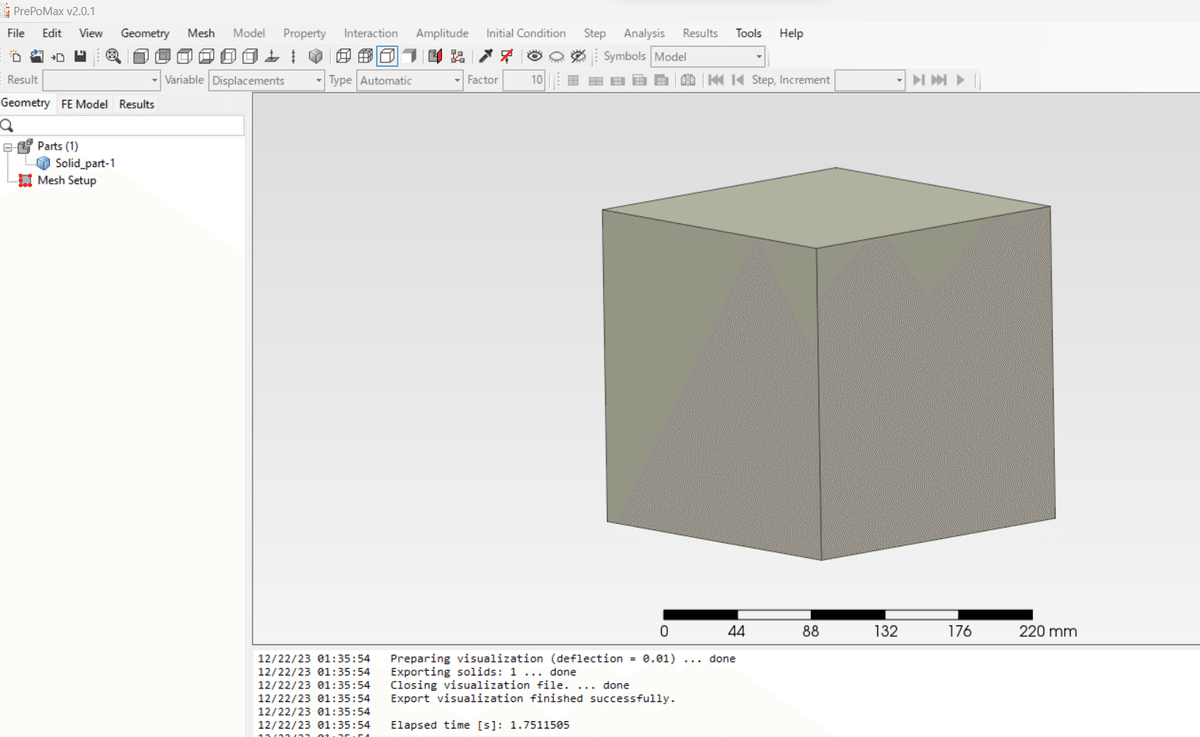
Task: Open the Symbols dropdown showing Model
Action: pyautogui.click(x=708, y=57)
